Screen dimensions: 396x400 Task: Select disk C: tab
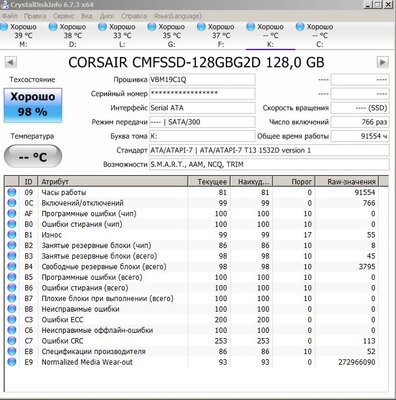coord(319,35)
